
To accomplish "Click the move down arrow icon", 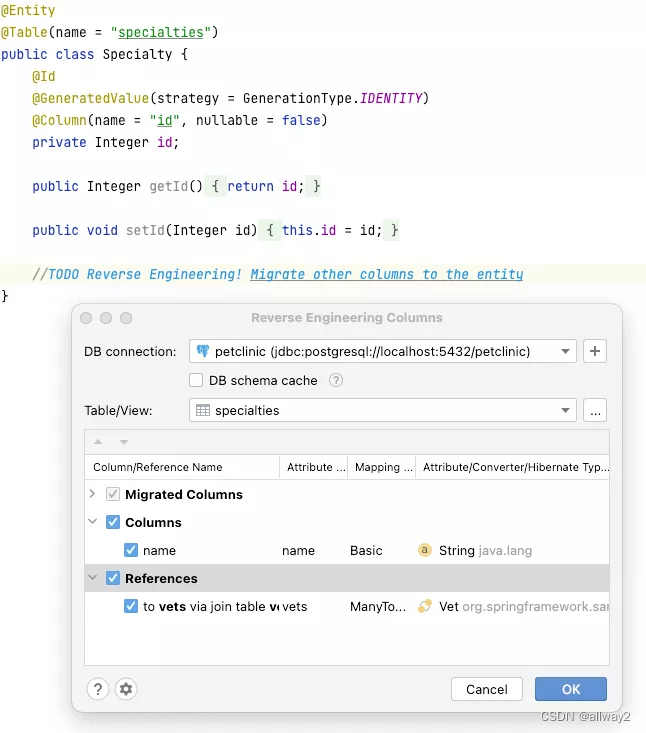I will pos(124,442).
